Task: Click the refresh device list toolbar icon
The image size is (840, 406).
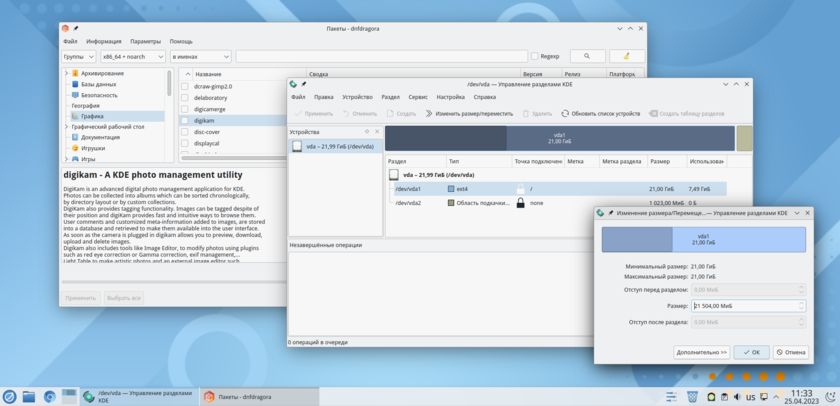Action: click(x=565, y=114)
